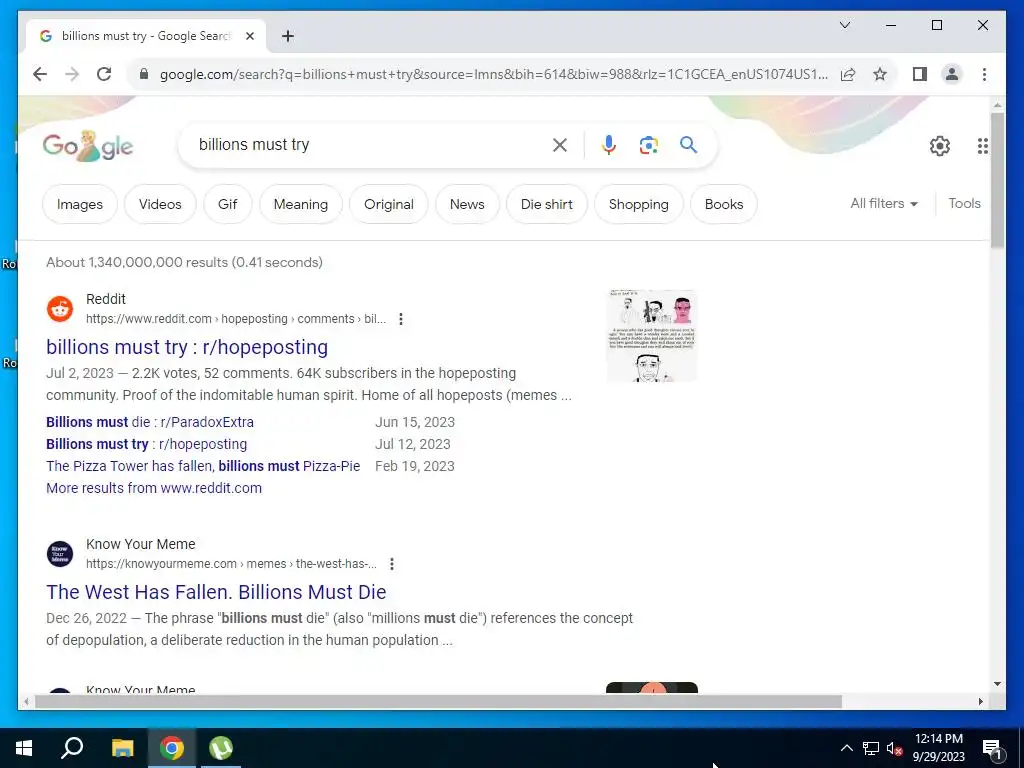Switch to Books results
Image resolution: width=1024 pixels, height=768 pixels.
[724, 204]
